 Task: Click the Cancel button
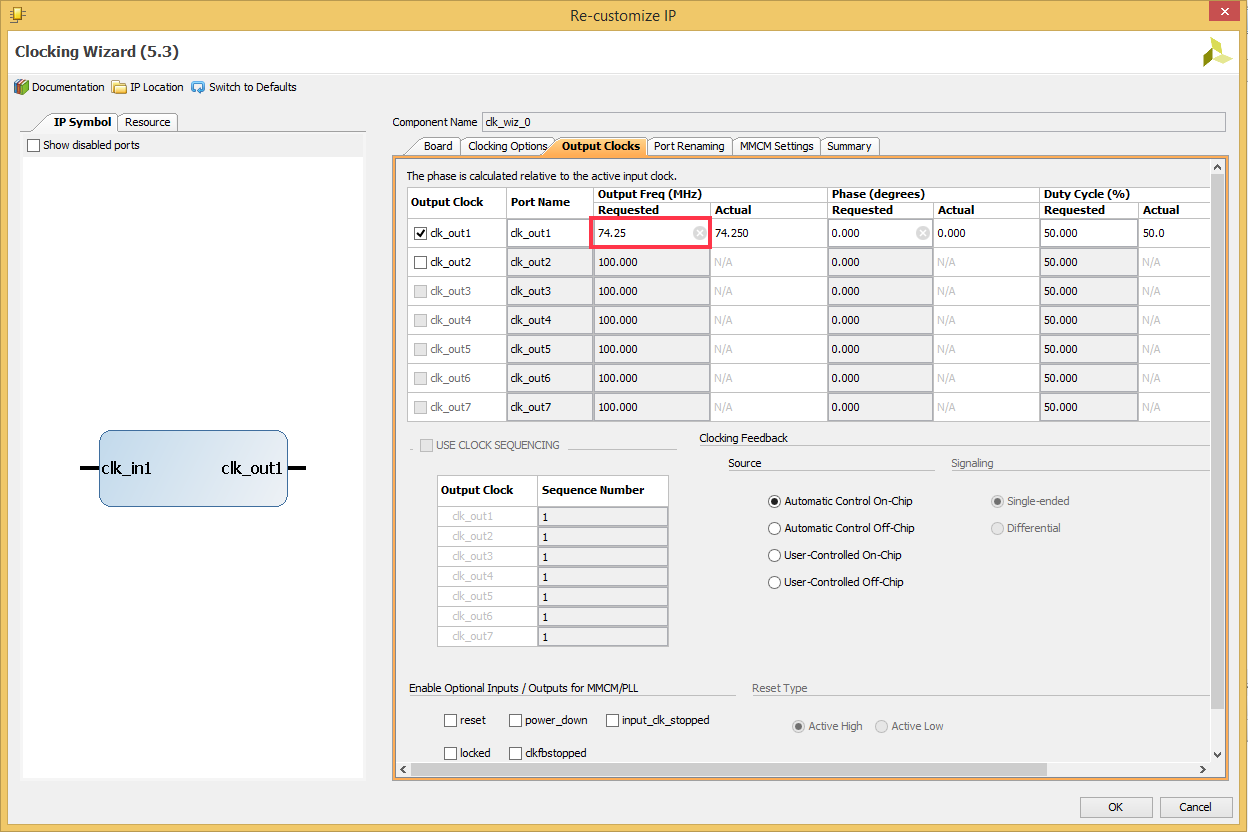1195,807
